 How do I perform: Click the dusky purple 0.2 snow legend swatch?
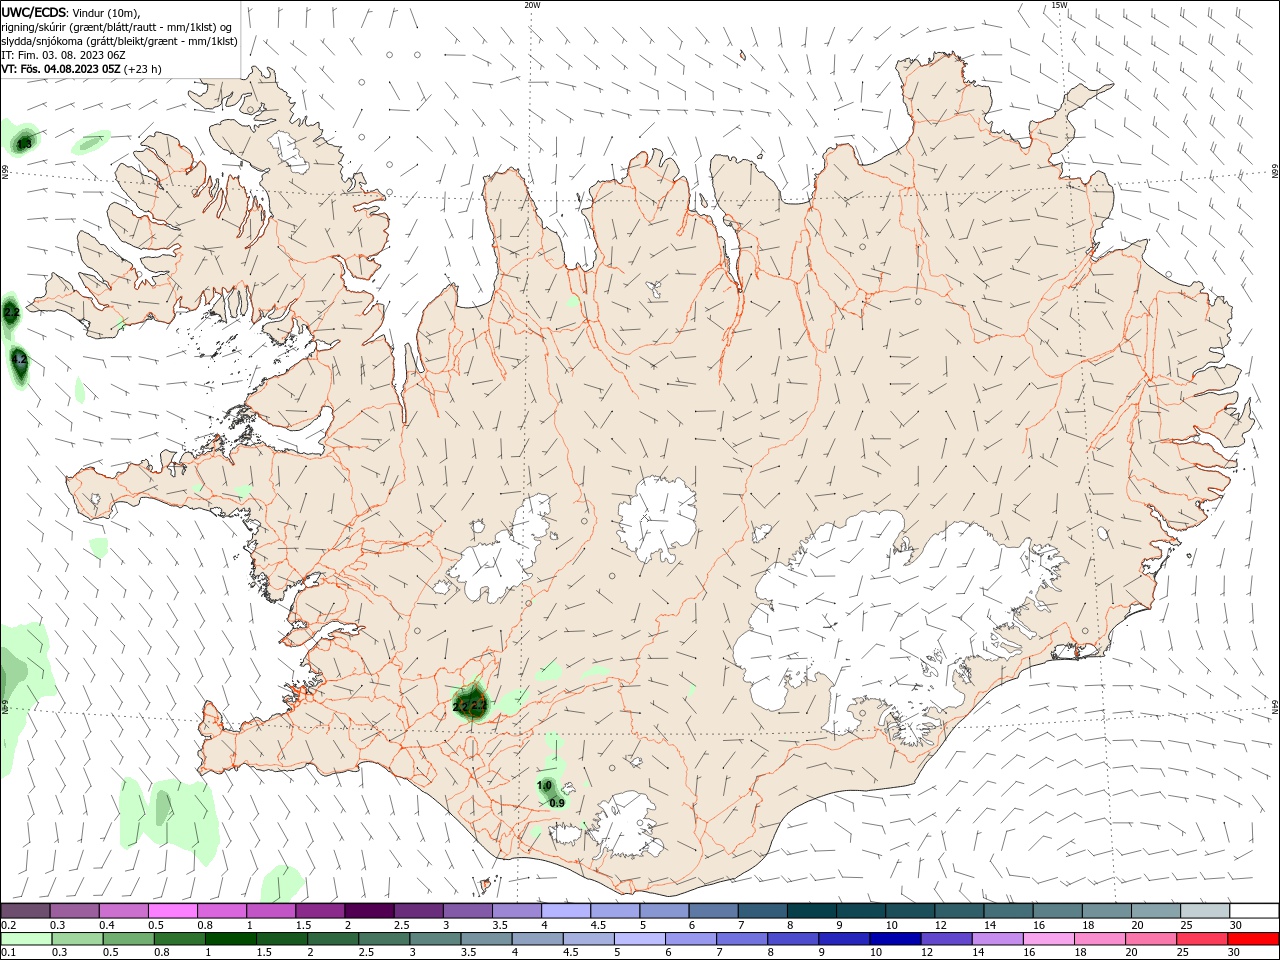(x=25, y=911)
